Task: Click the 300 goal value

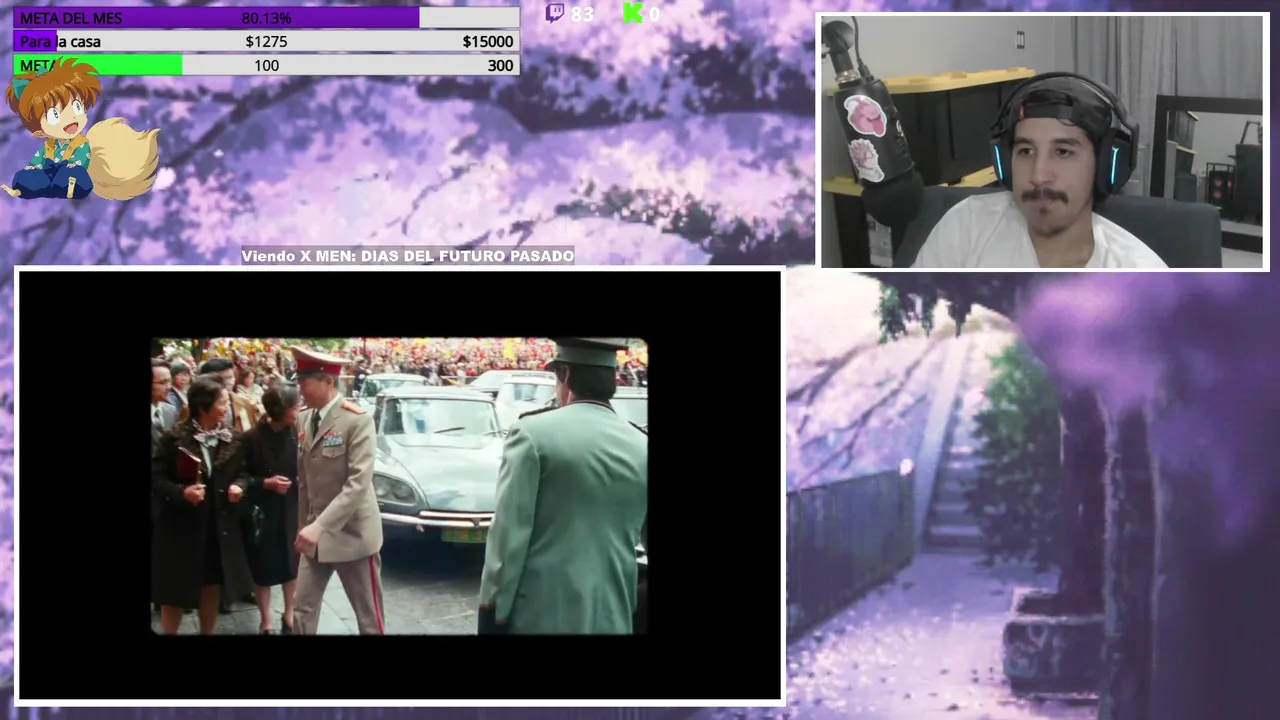Action: [x=500, y=65]
